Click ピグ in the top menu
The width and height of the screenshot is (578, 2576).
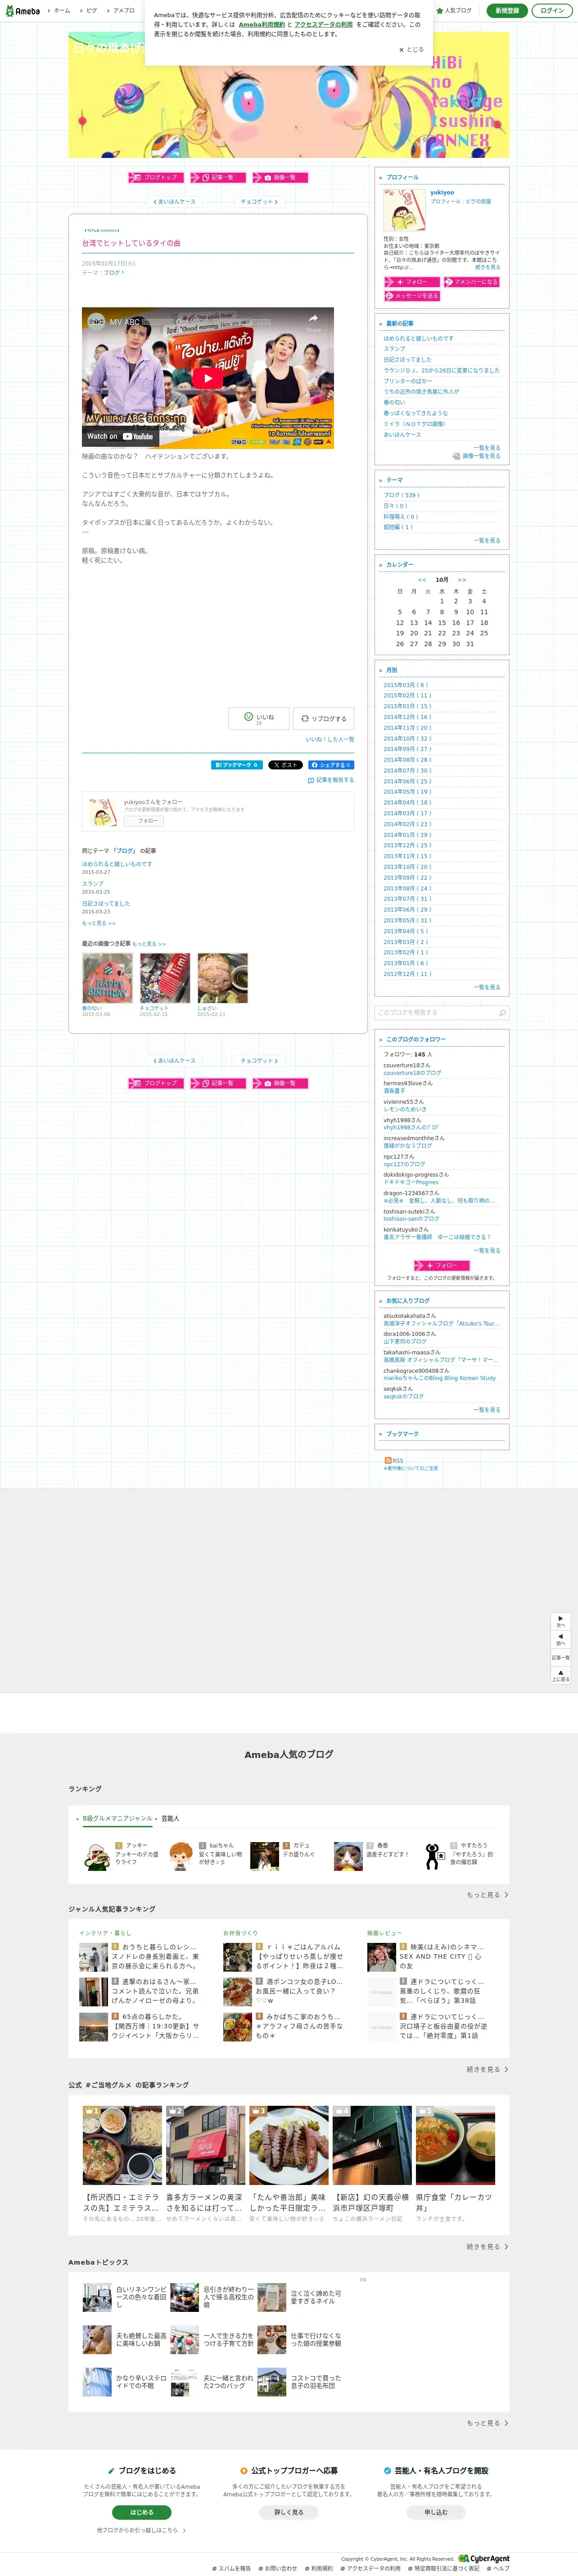(91, 10)
